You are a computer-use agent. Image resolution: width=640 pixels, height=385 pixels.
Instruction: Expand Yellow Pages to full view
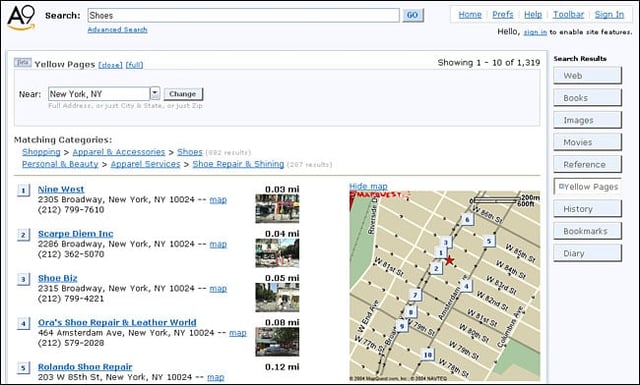[134, 65]
